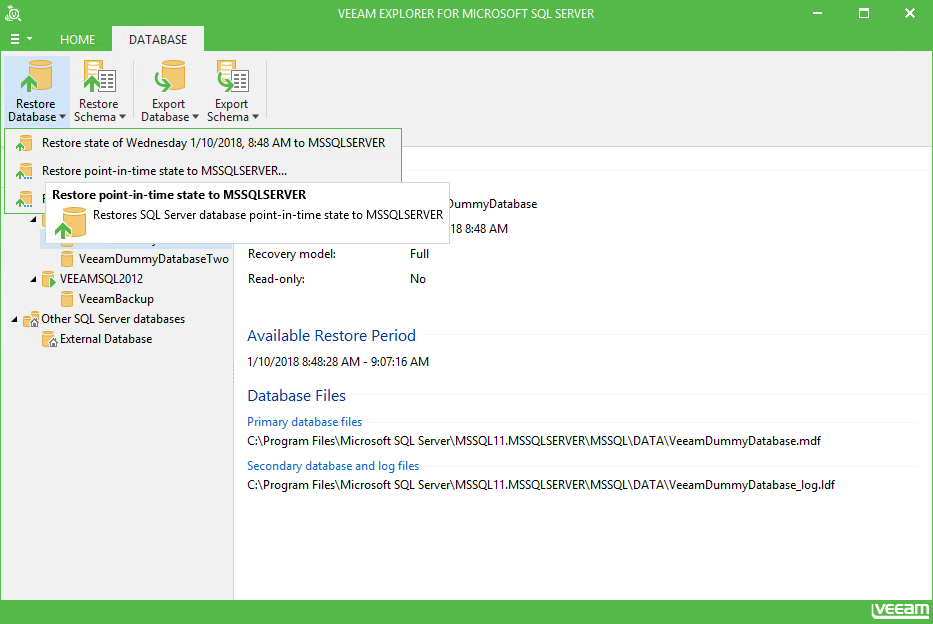Image resolution: width=933 pixels, height=624 pixels.
Task: Click icon beside Restore point-in-time state entry
Action: click(24, 171)
